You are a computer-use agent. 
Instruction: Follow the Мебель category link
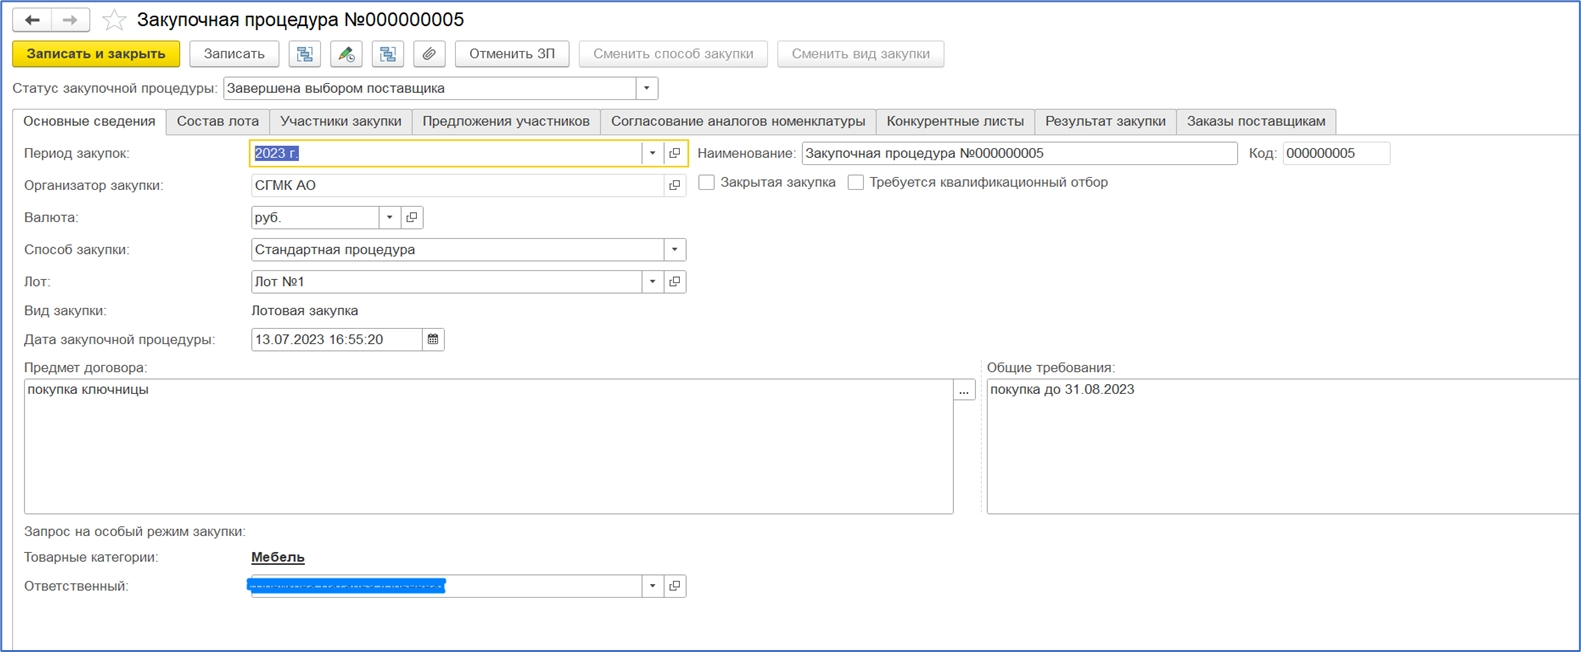[x=278, y=558]
